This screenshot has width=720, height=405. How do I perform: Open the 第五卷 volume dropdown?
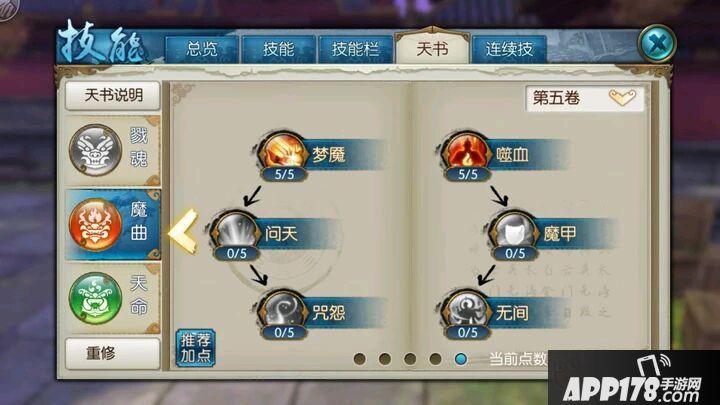coord(585,98)
